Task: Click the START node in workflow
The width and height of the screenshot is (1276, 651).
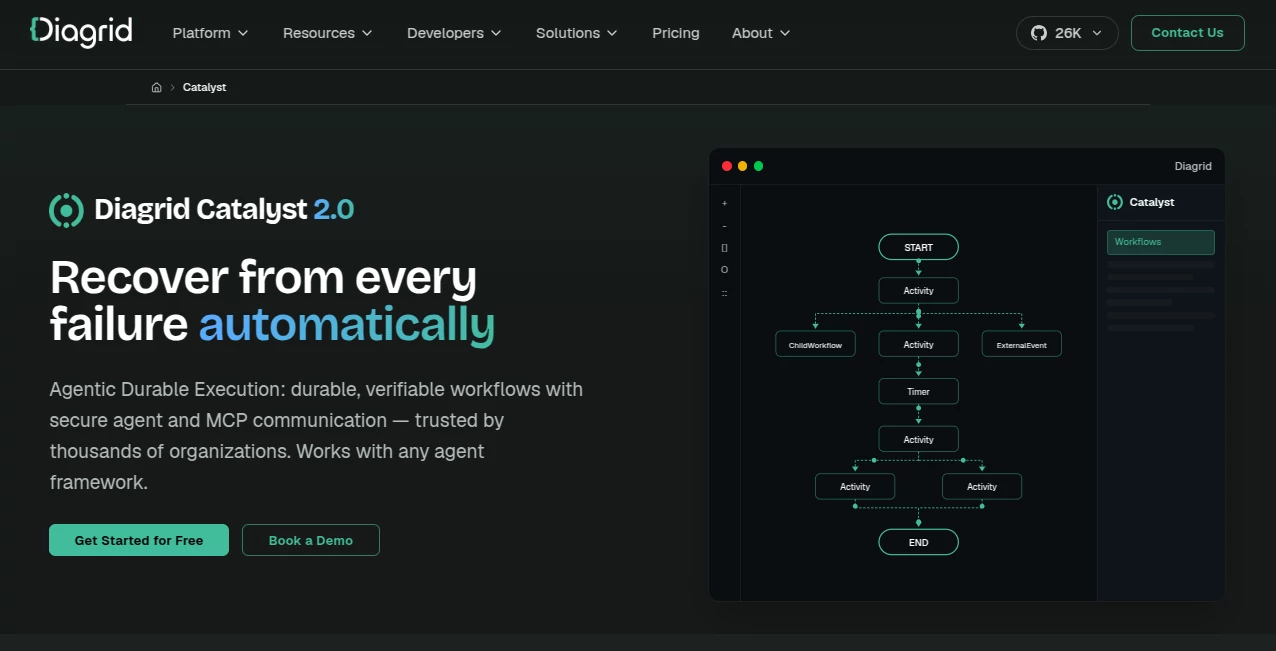Action: click(919, 247)
